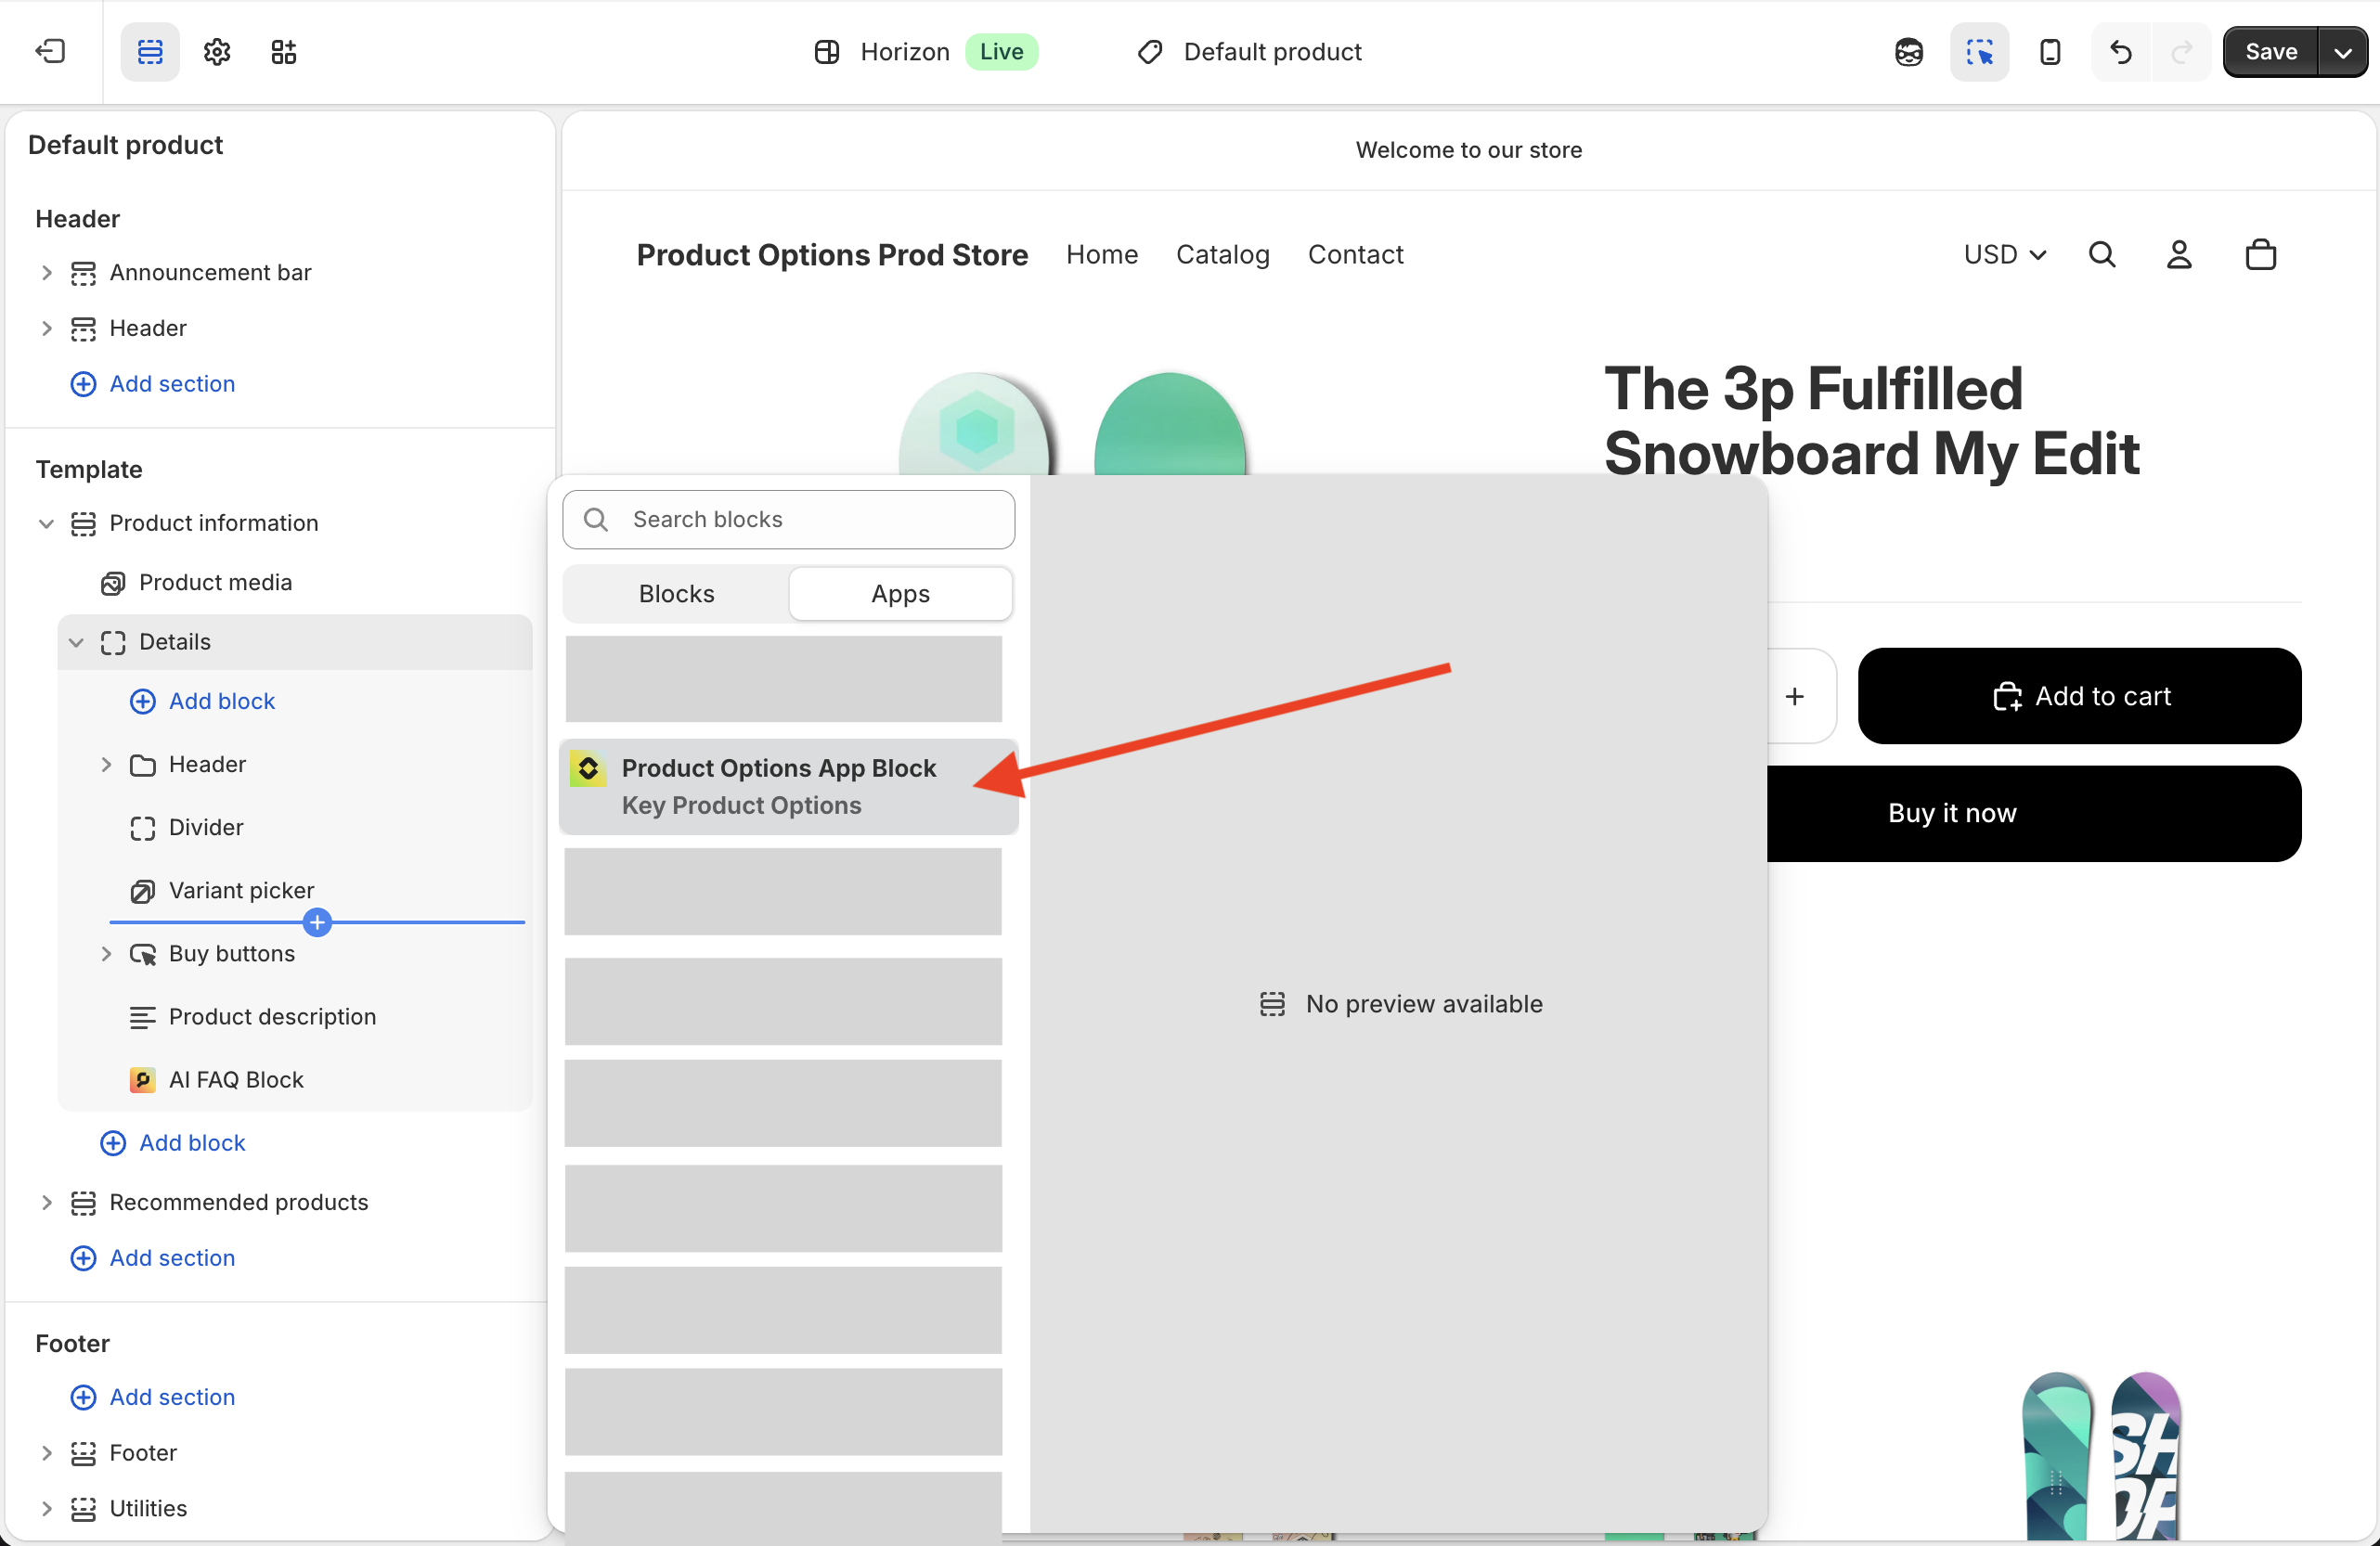Viewport: 2380px width, 1546px height.
Task: Open the Theme settings gear icon
Action: (x=216, y=52)
